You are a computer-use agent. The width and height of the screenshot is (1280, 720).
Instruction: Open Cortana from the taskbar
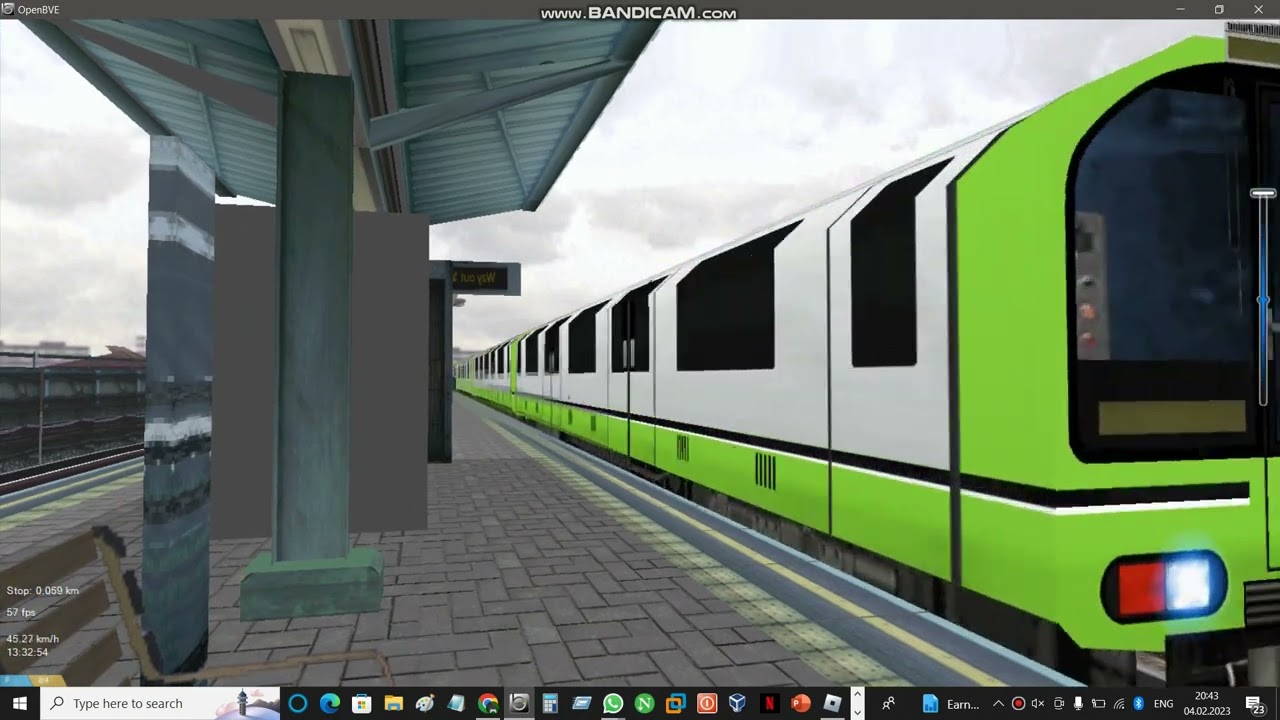pyautogui.click(x=297, y=703)
